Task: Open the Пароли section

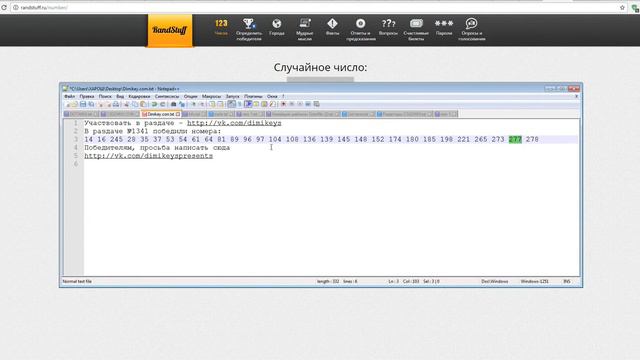Action: [x=444, y=27]
